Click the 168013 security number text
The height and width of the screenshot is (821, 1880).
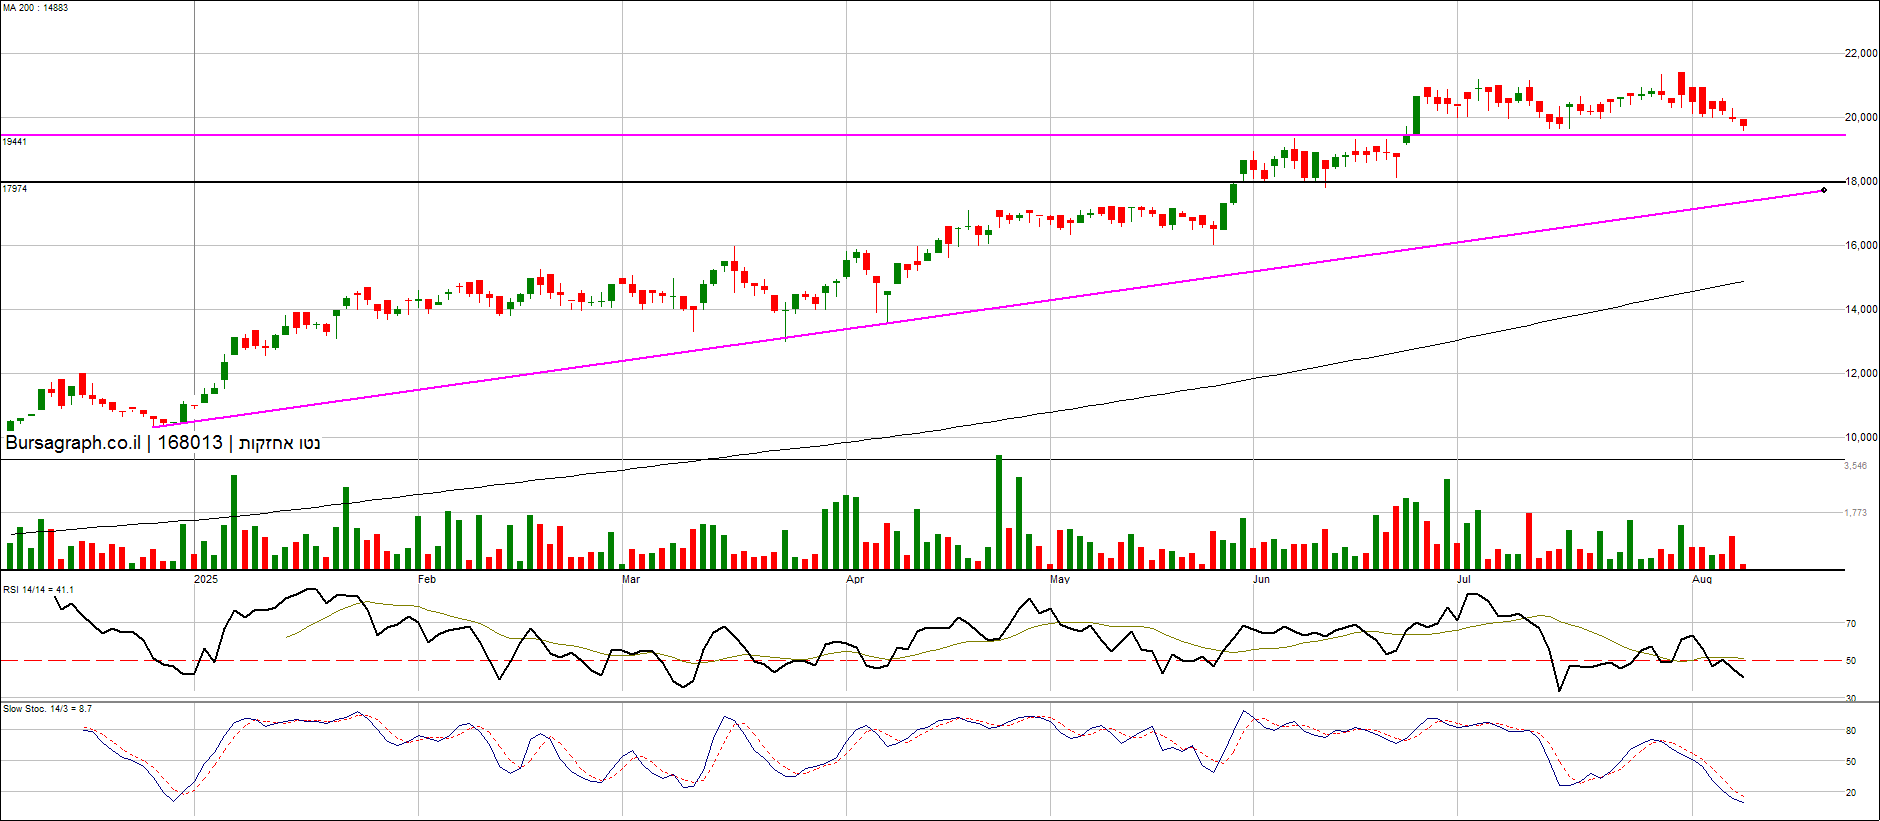[x=190, y=443]
